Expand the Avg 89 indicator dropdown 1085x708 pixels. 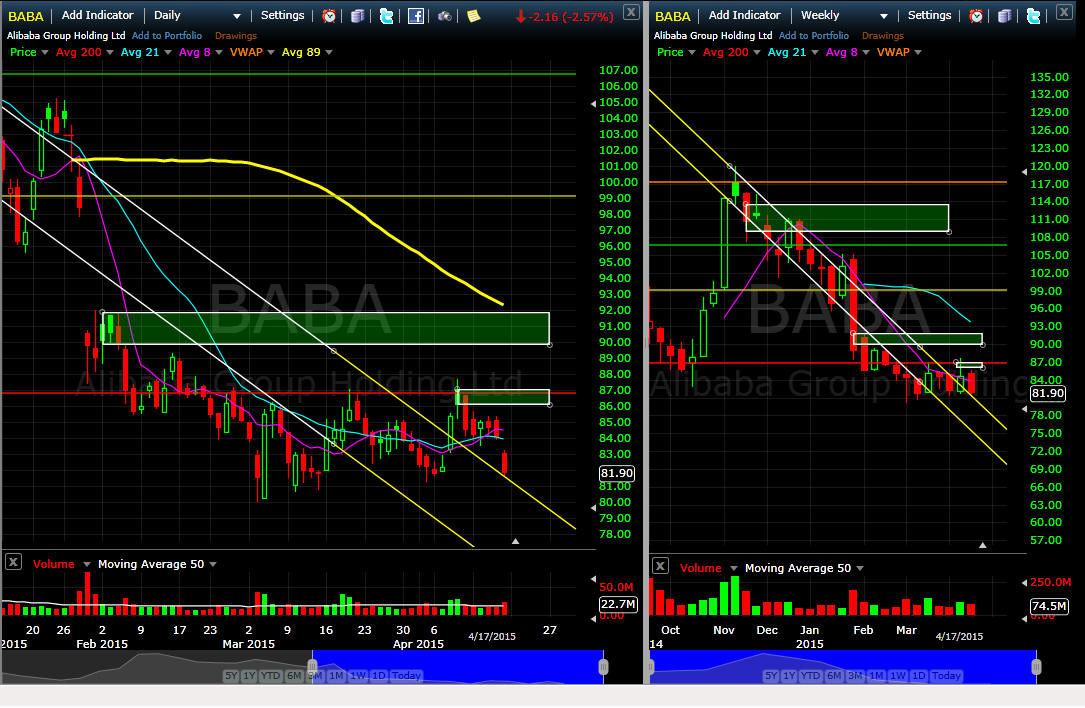tap(329, 53)
